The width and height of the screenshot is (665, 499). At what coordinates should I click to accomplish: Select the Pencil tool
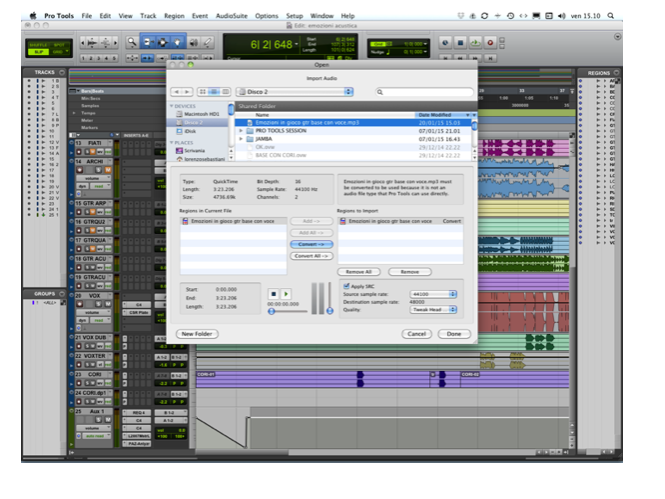tap(207, 42)
